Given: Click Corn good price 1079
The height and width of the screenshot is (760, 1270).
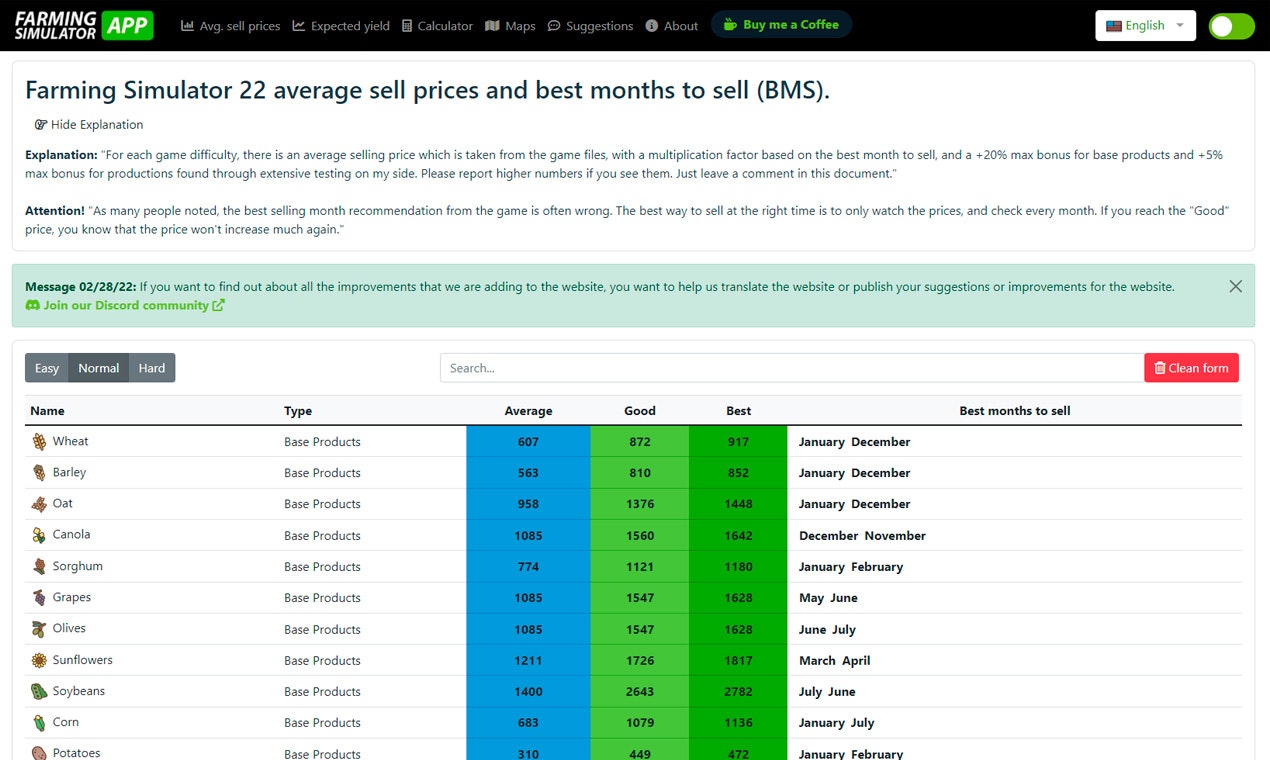Looking at the screenshot, I should [x=640, y=723].
